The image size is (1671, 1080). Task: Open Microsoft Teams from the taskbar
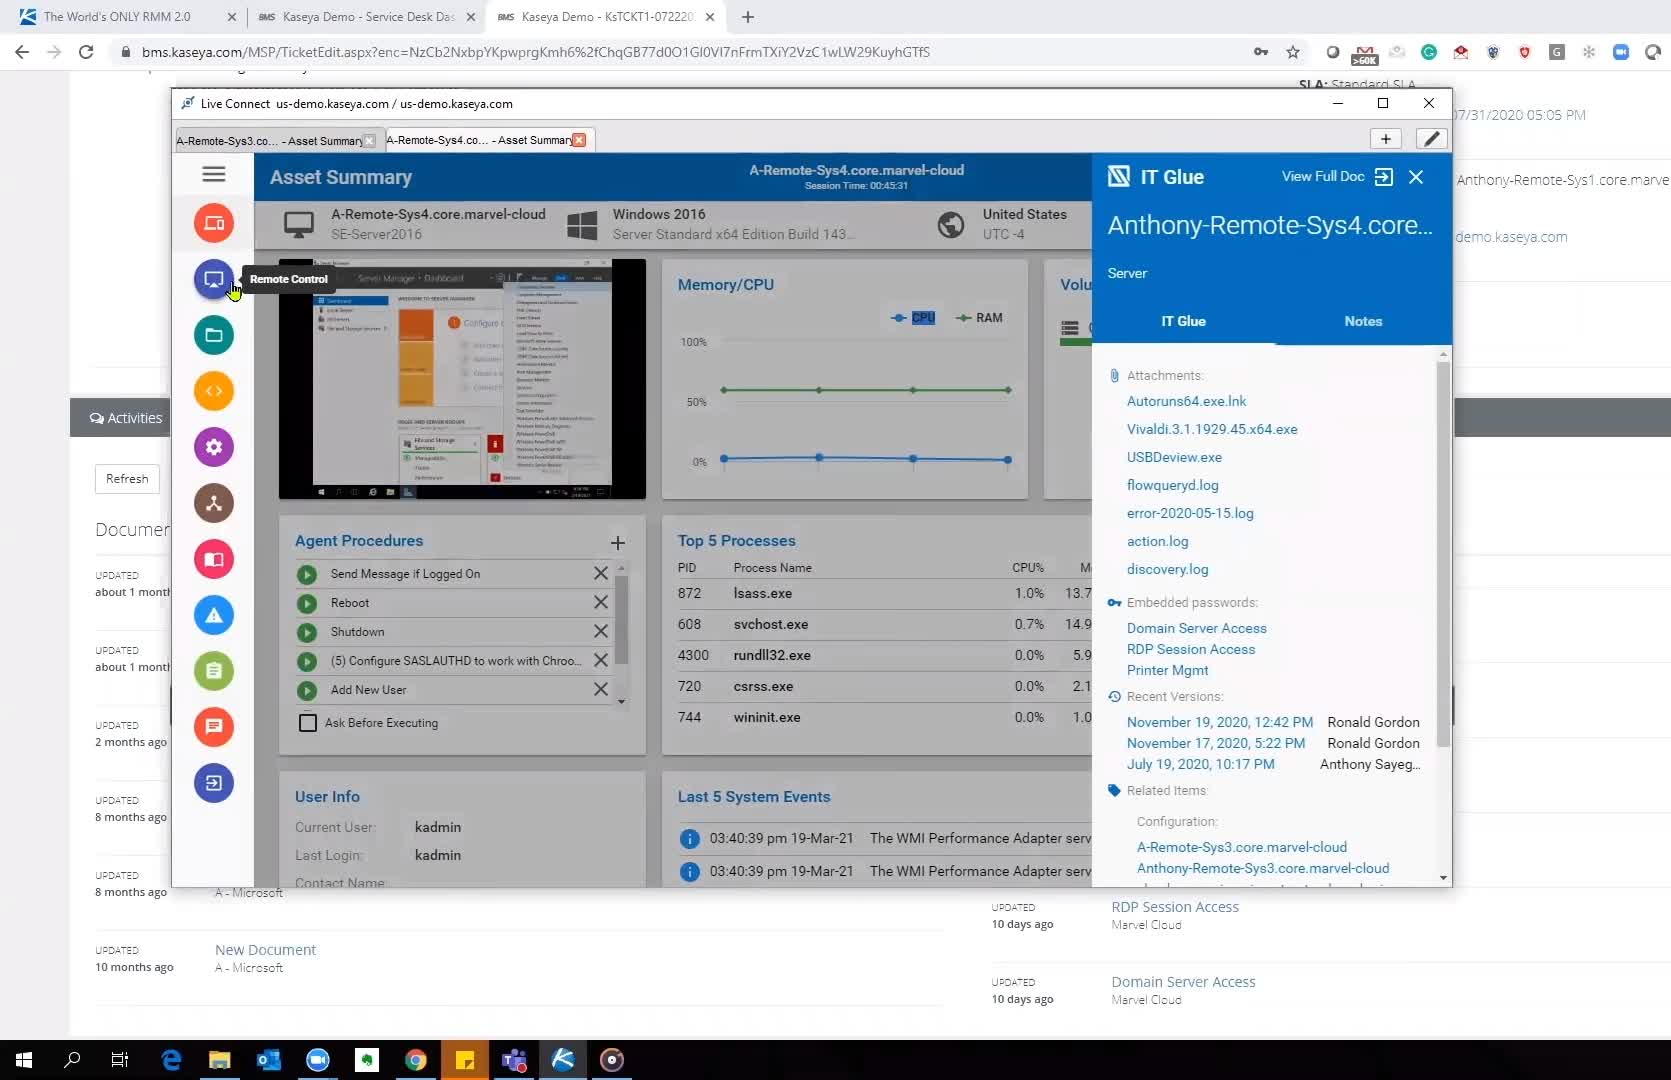point(514,1060)
